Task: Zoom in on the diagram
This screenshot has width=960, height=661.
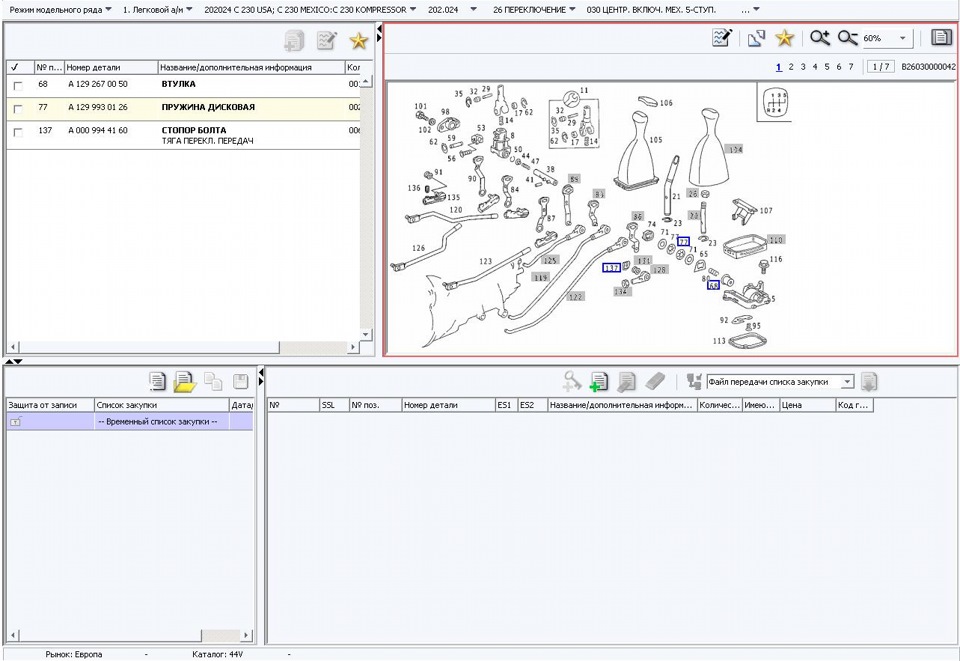Action: coord(819,38)
